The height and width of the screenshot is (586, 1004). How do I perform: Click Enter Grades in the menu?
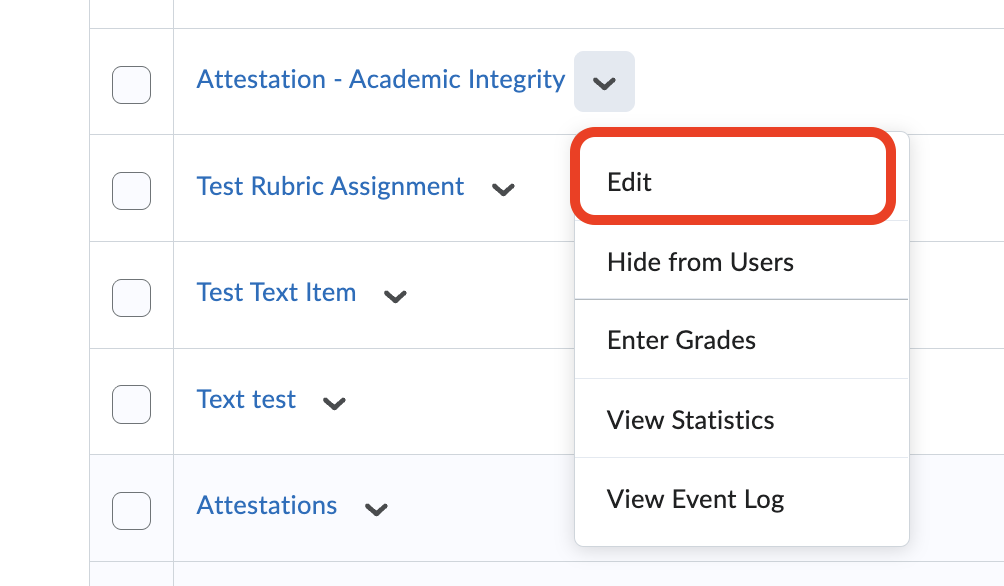tap(681, 340)
